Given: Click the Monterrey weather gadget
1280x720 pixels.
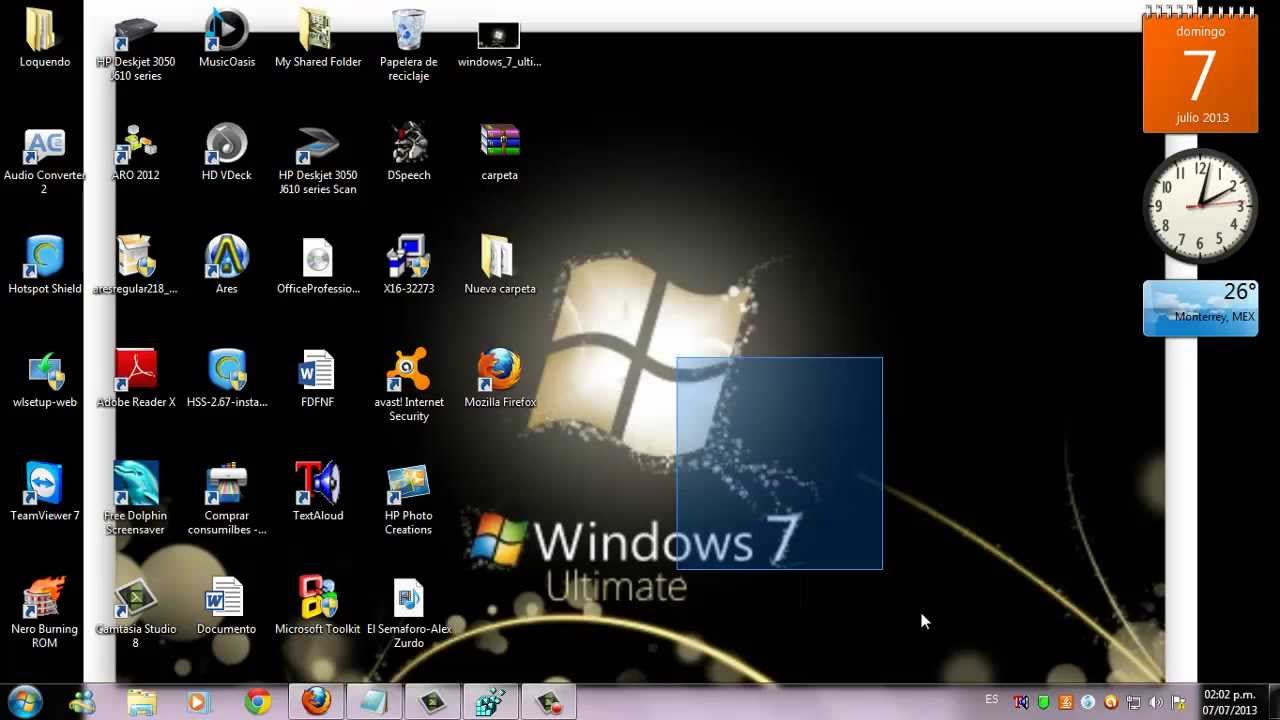Looking at the screenshot, I should coord(1200,308).
